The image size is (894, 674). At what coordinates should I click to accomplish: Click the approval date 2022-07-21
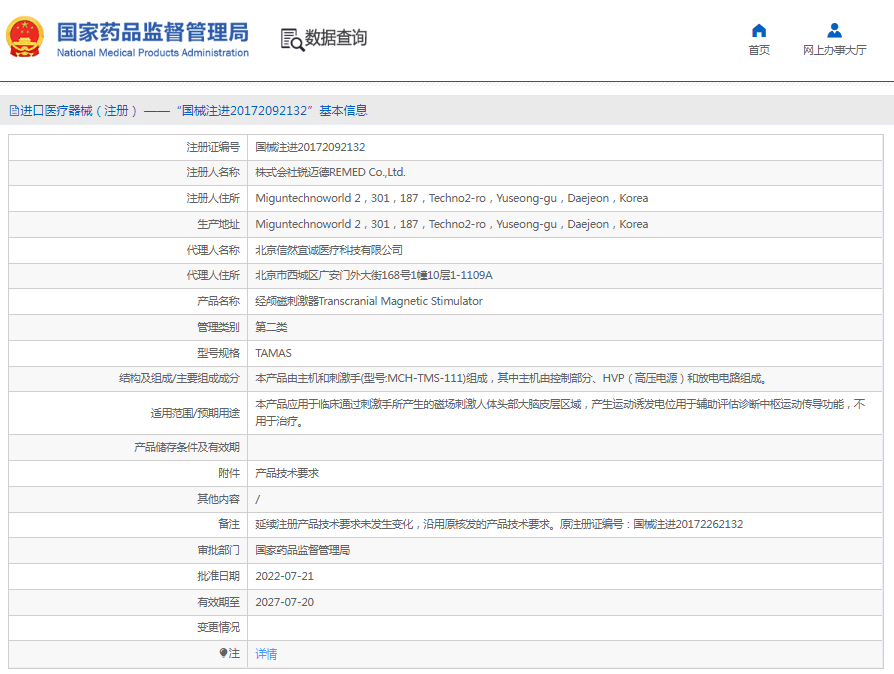(x=284, y=576)
